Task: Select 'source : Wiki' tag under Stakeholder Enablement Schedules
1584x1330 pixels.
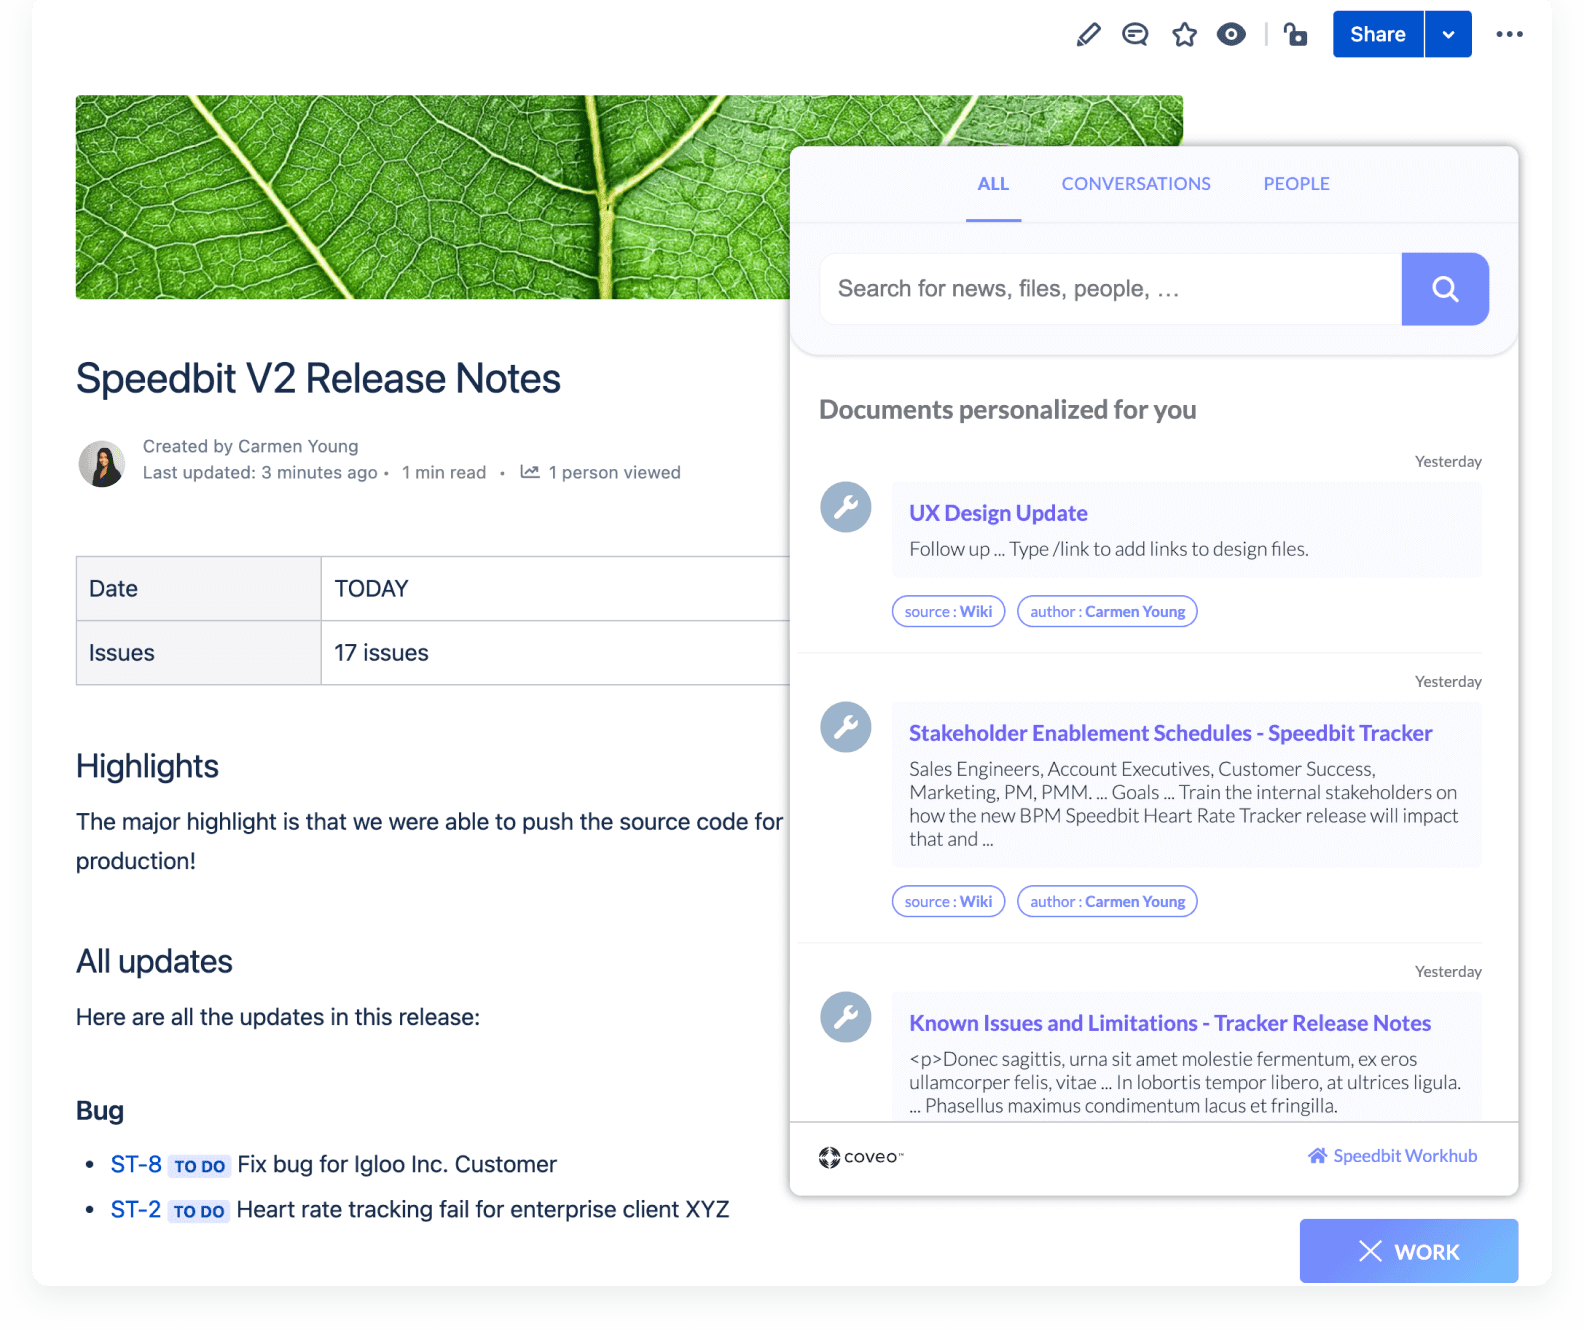Action: 948,901
